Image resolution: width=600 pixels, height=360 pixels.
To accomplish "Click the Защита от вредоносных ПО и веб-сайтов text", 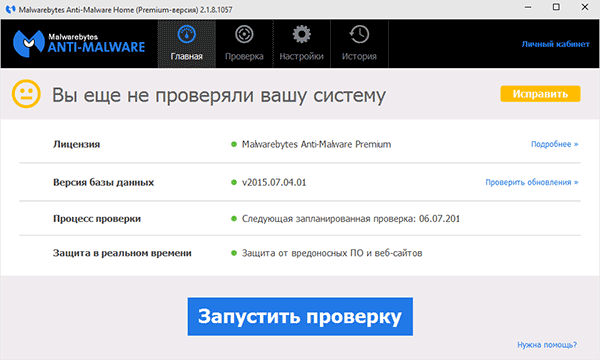I will coord(332,253).
